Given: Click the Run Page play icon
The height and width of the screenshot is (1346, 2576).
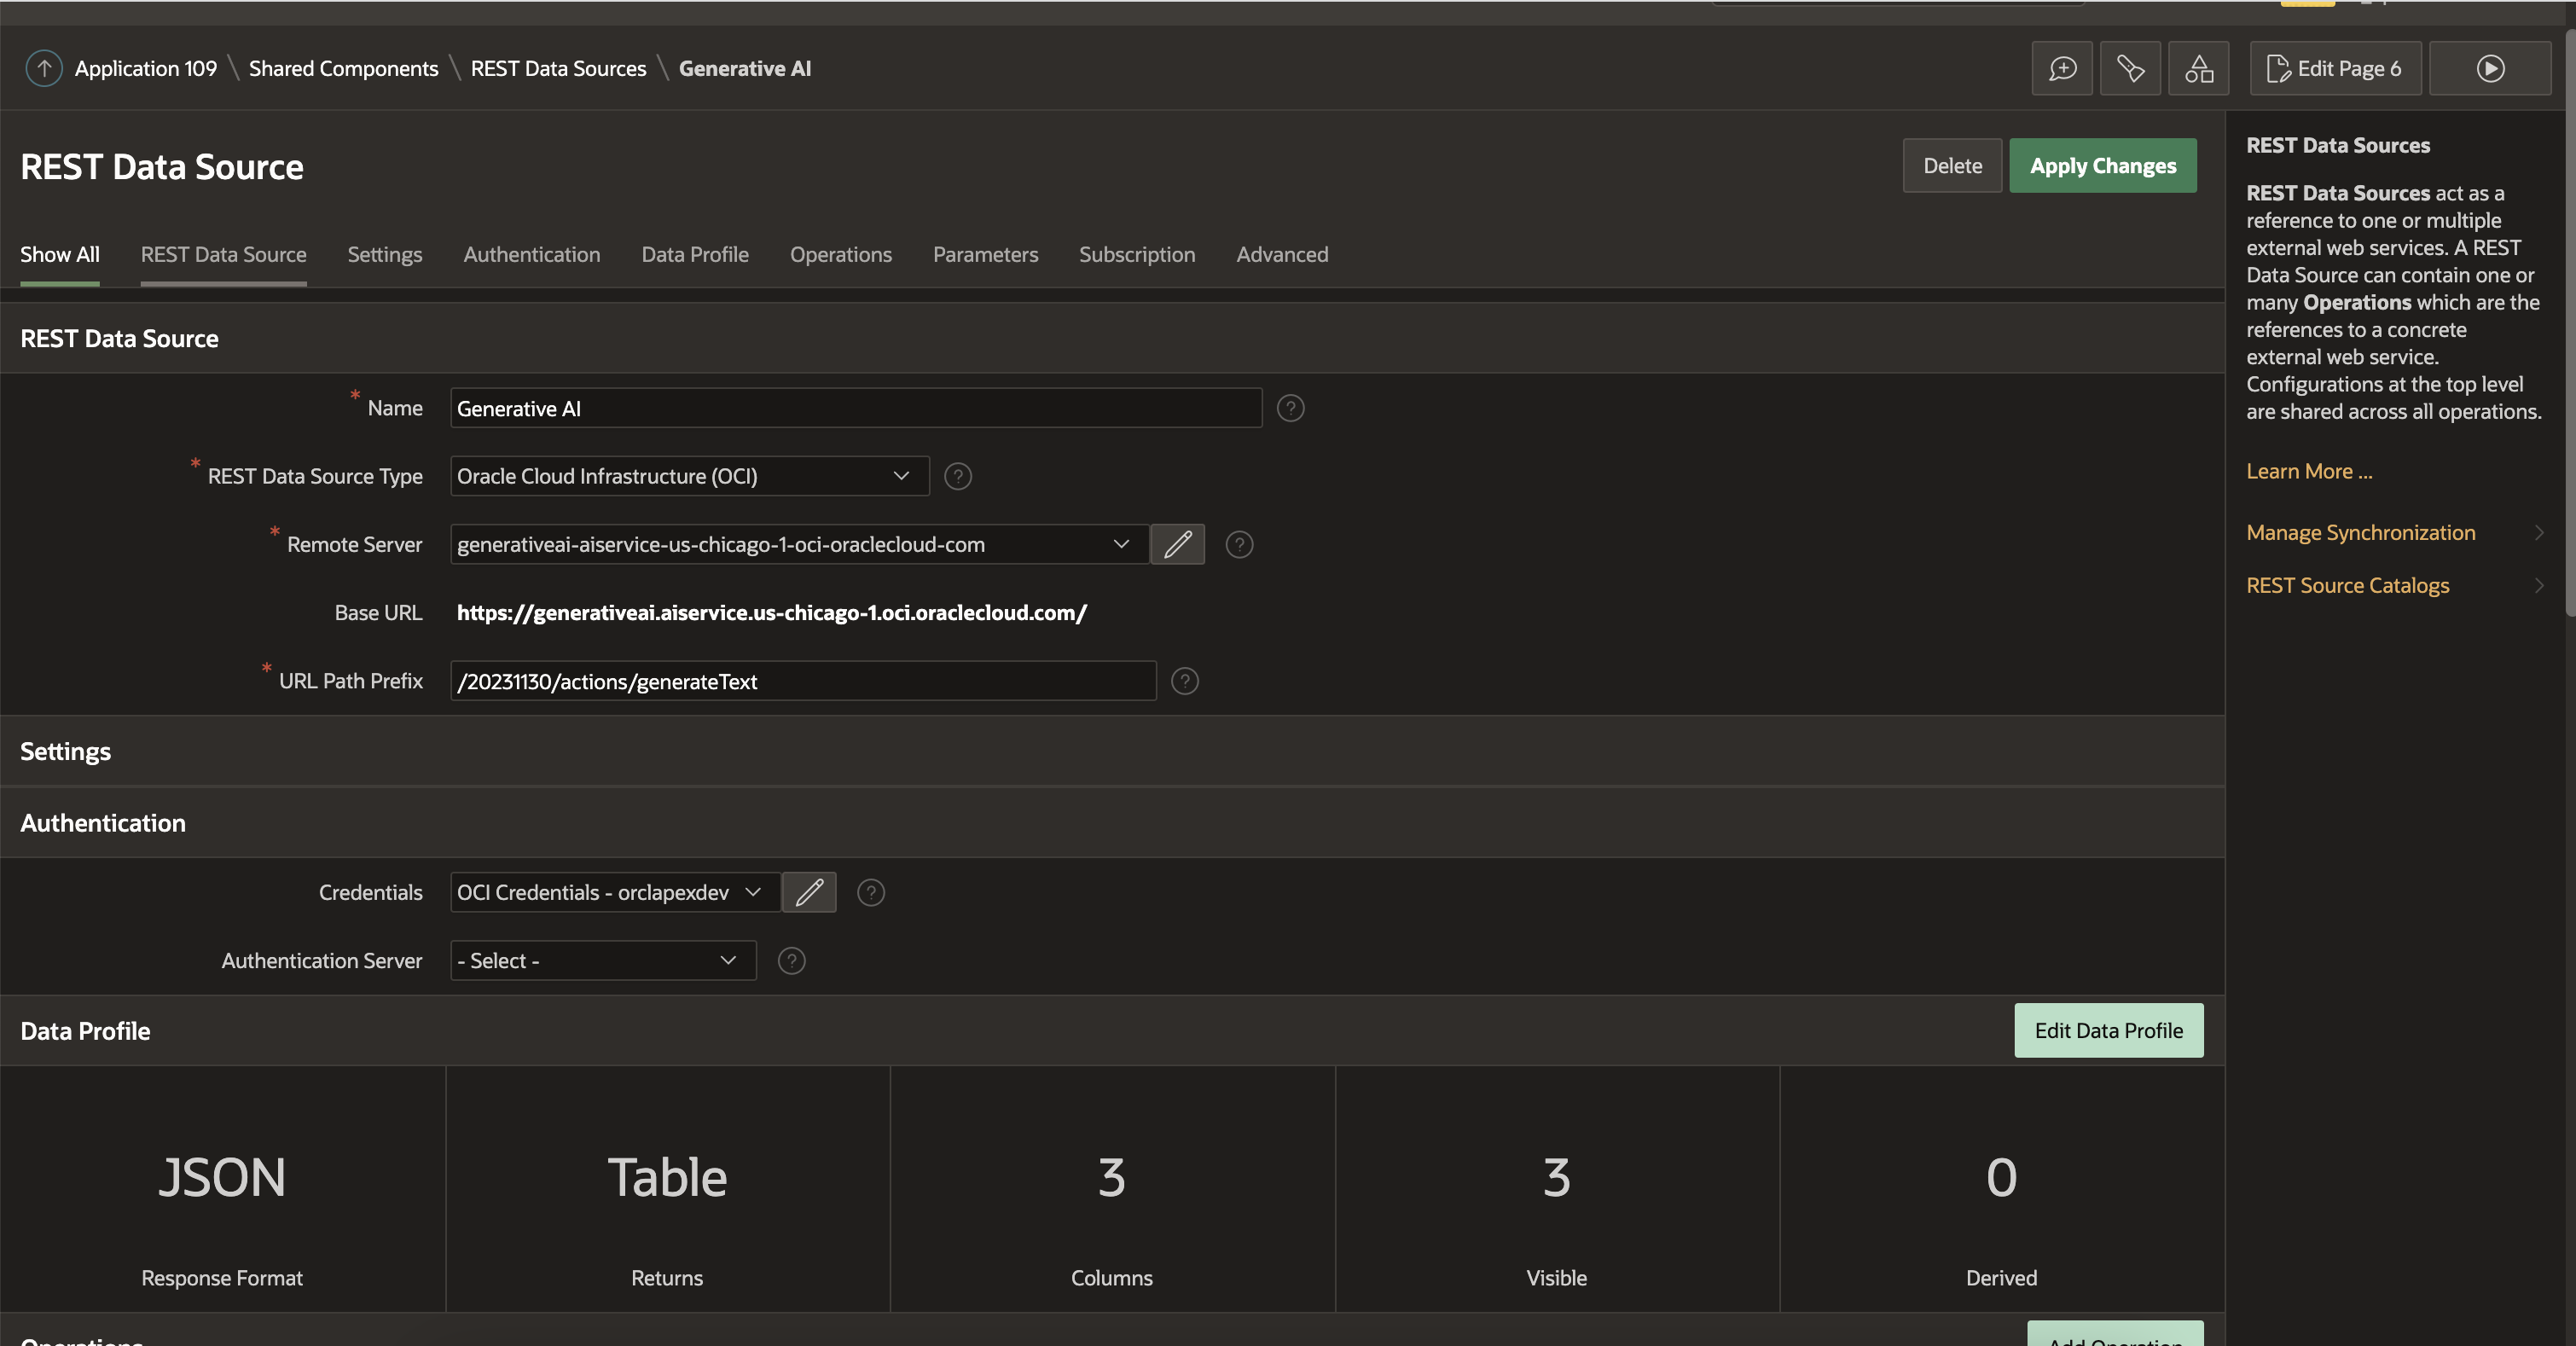Looking at the screenshot, I should (x=2490, y=68).
